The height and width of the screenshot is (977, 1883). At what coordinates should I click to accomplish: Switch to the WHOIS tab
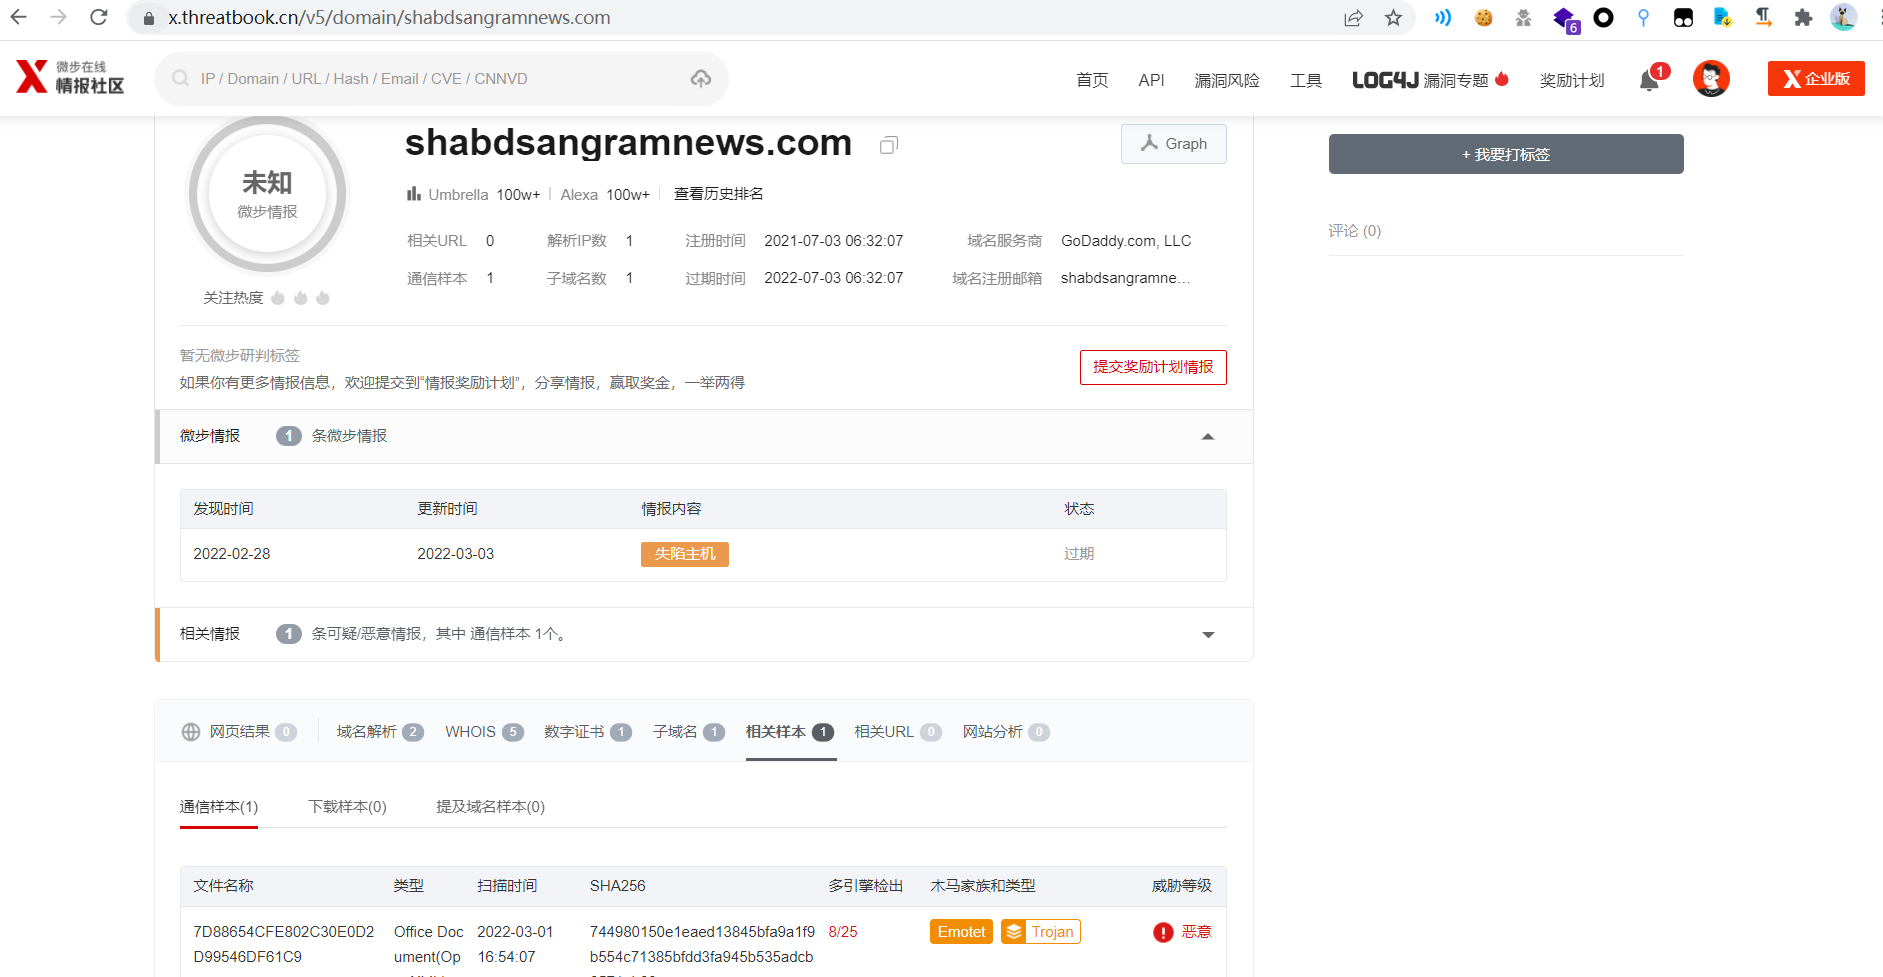(483, 732)
